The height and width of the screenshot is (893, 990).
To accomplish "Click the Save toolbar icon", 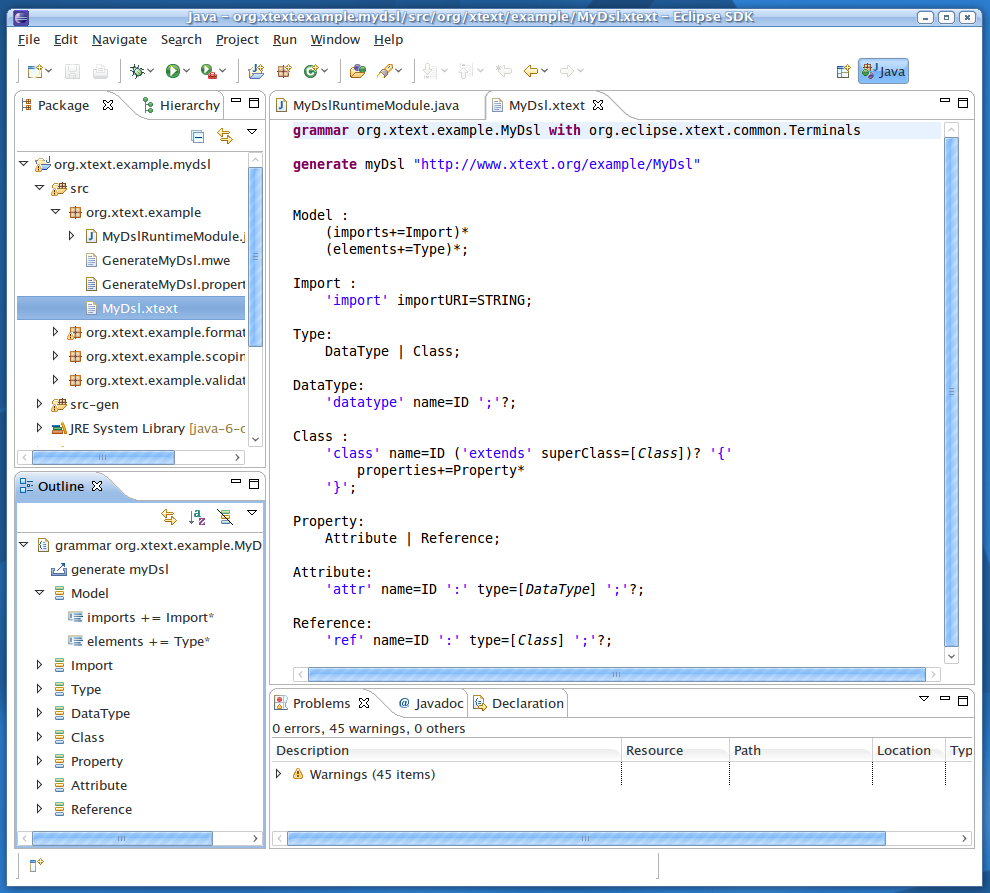I will coord(73,71).
